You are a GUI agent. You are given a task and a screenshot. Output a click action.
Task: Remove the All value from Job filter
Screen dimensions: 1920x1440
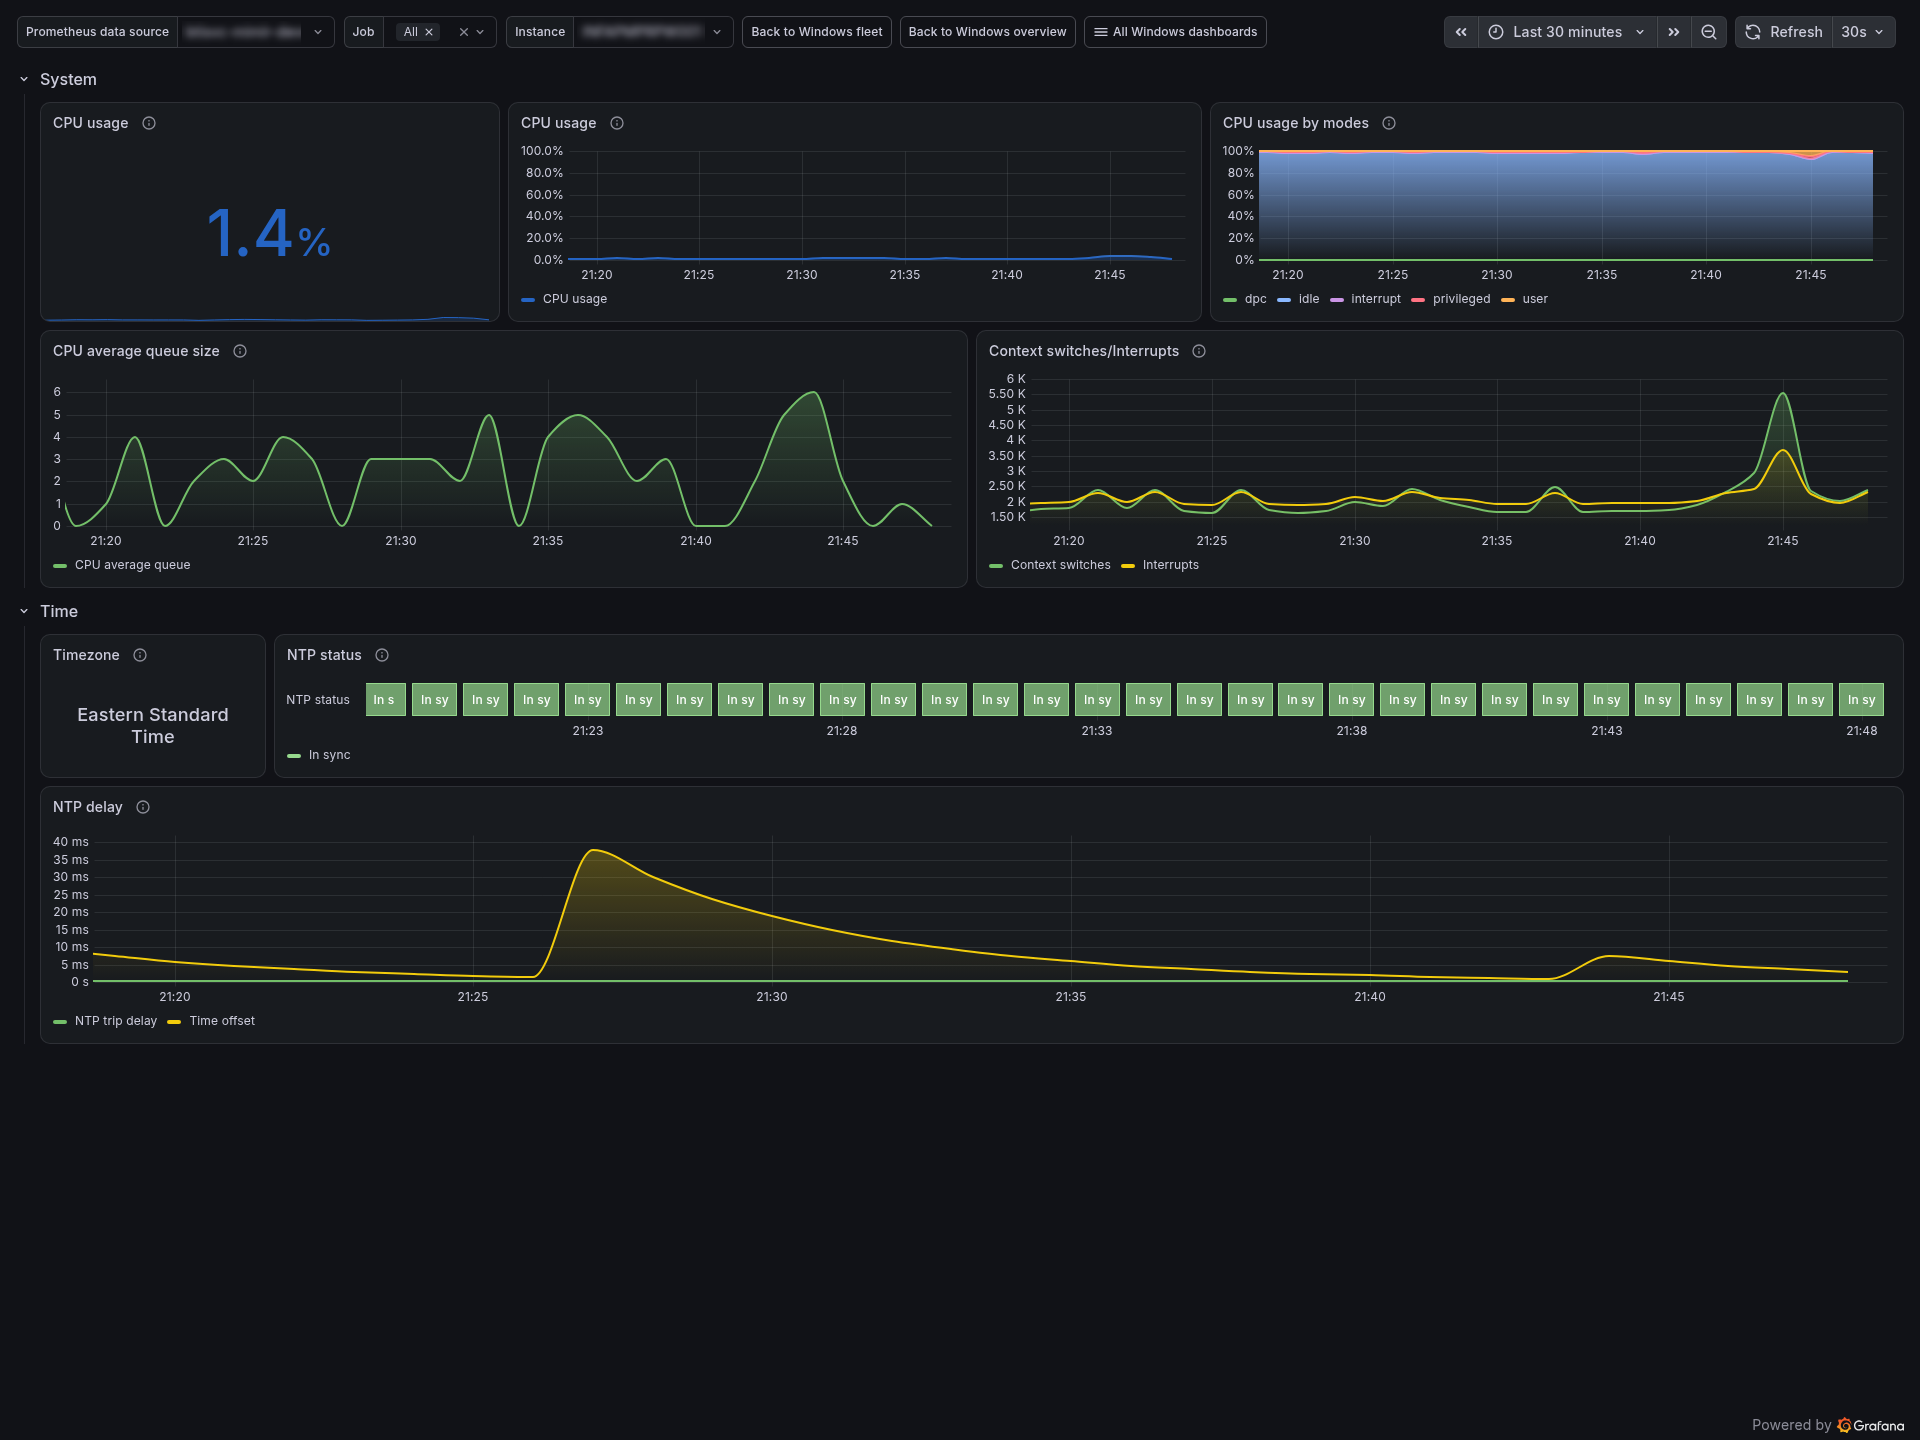tap(429, 32)
